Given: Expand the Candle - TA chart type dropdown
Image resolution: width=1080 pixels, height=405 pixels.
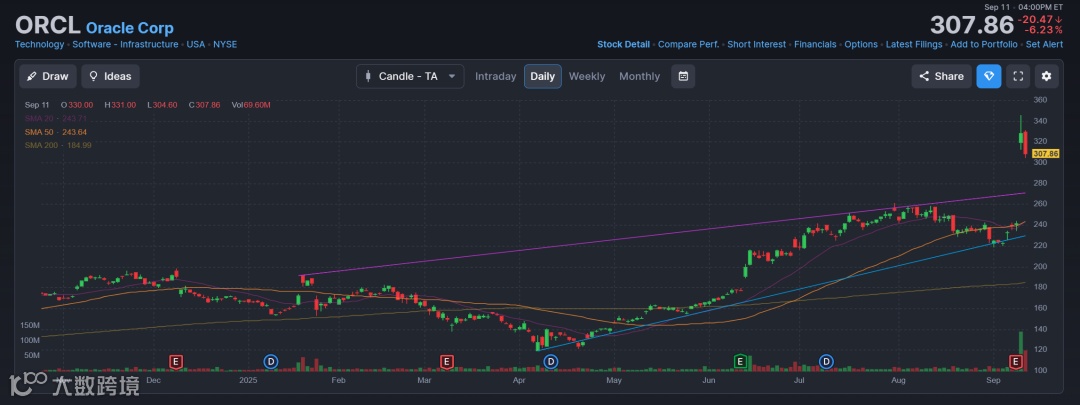Looking at the screenshot, I should pyautogui.click(x=410, y=76).
